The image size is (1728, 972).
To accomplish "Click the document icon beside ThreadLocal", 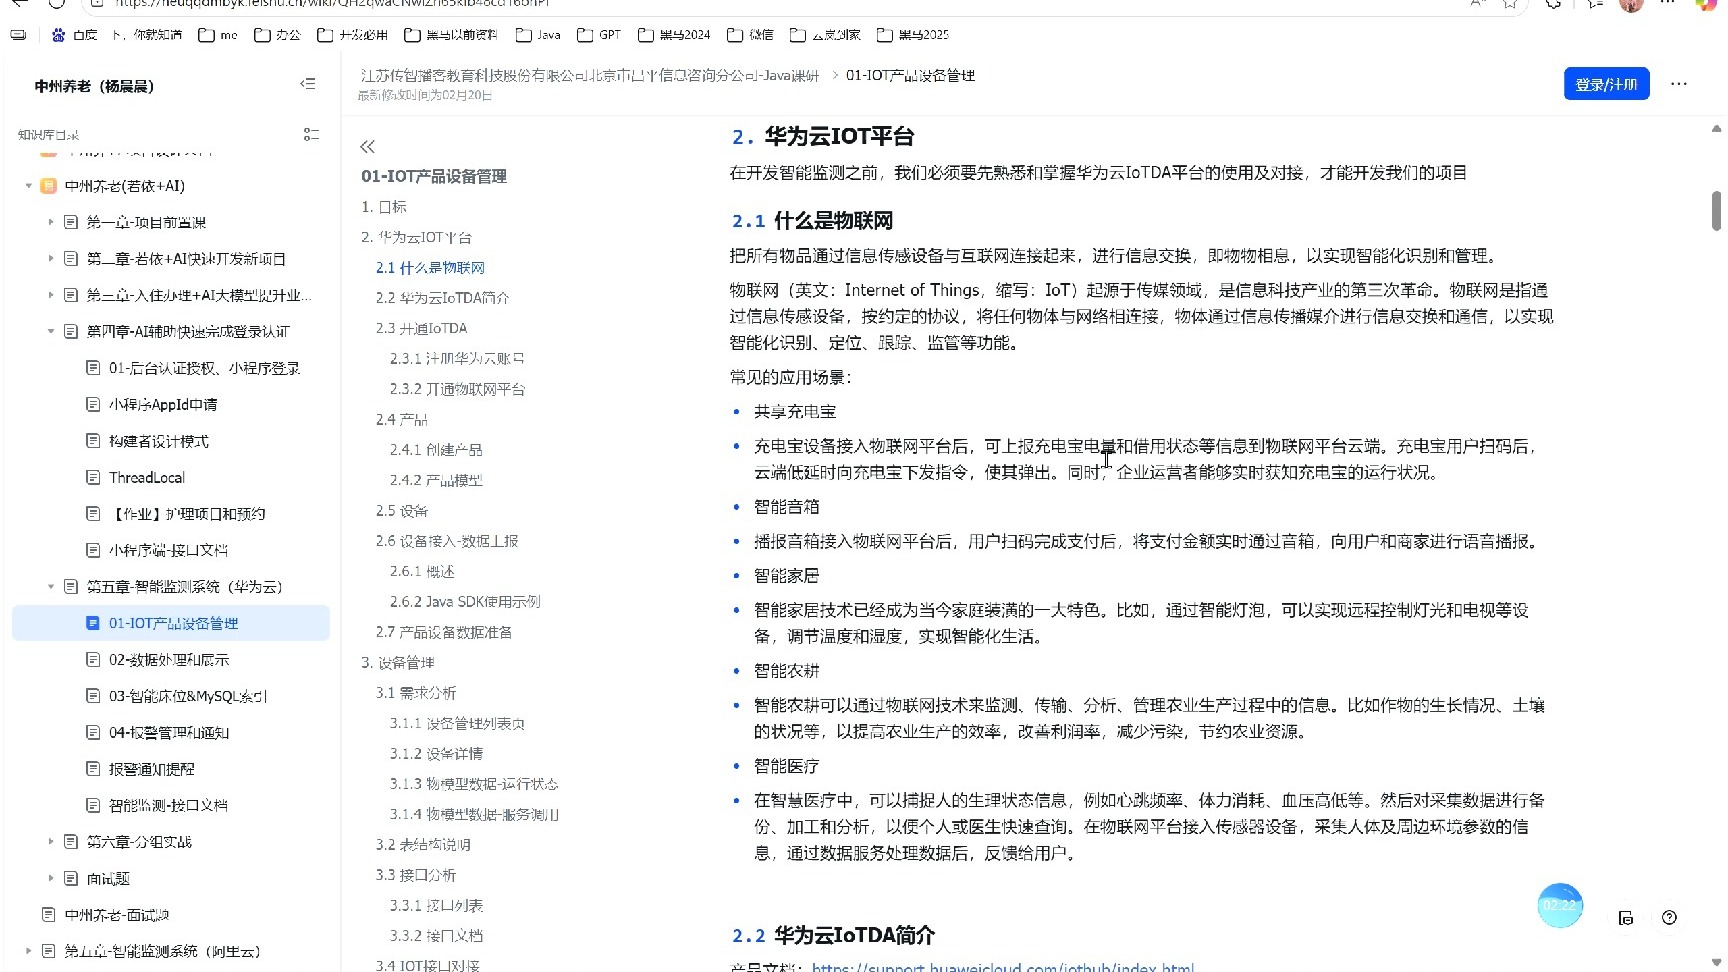I will (x=93, y=478).
